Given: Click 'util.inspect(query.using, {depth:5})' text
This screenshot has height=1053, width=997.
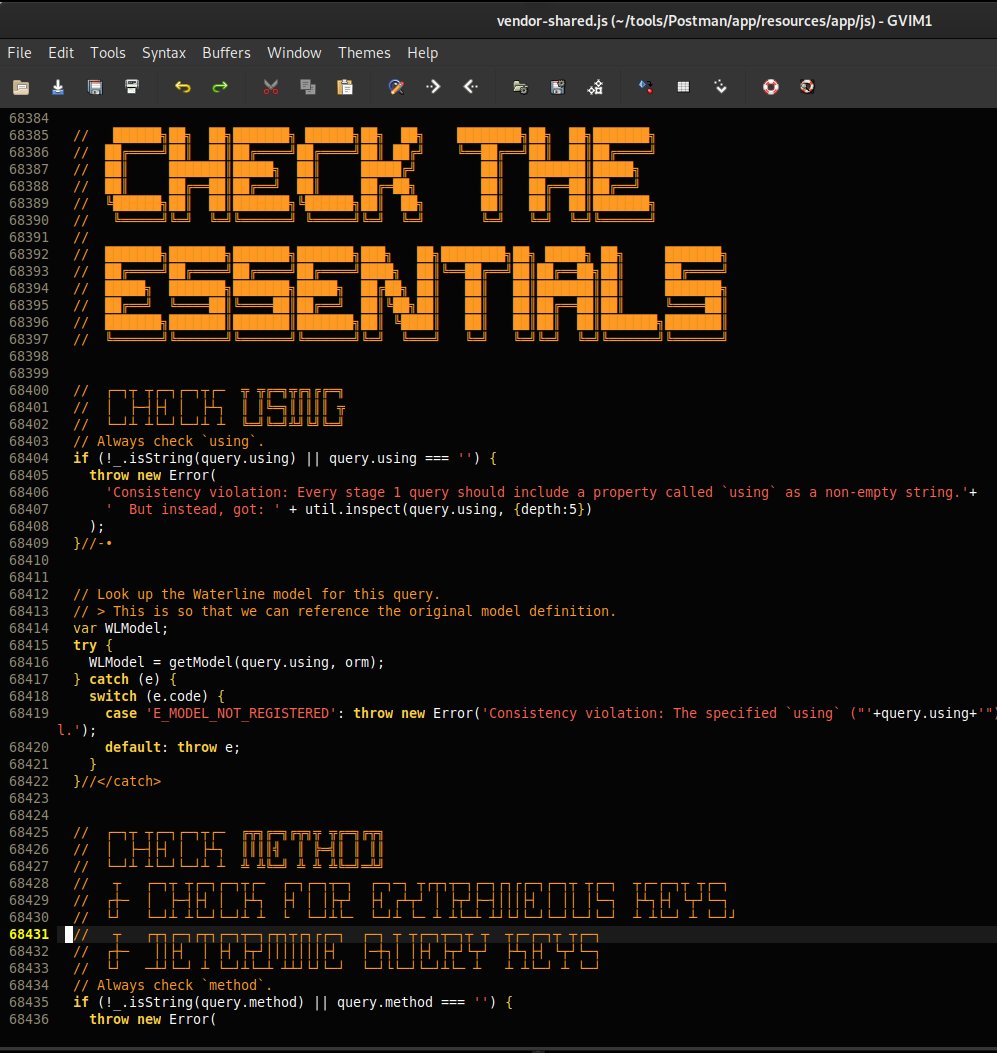Looking at the screenshot, I should coord(448,509).
